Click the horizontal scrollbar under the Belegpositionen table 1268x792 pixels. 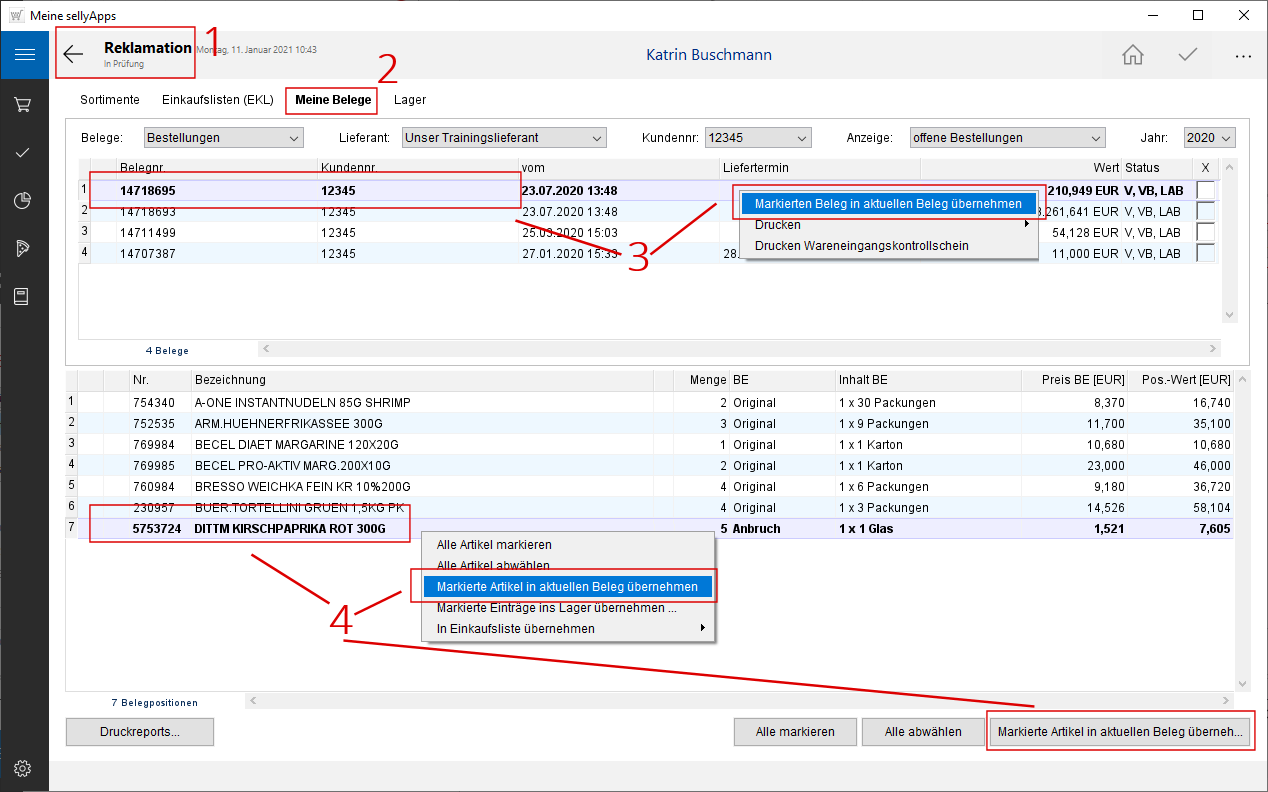coord(740,702)
